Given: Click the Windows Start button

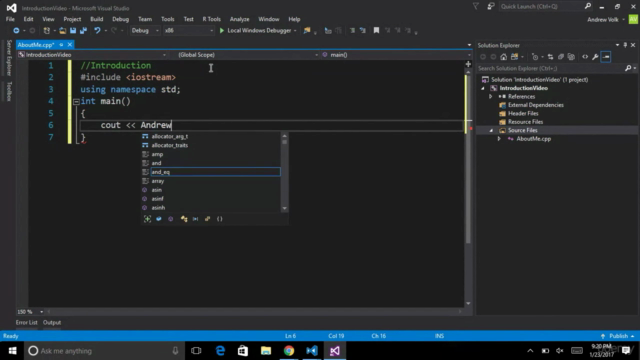Looking at the screenshot, I should click(12, 351).
